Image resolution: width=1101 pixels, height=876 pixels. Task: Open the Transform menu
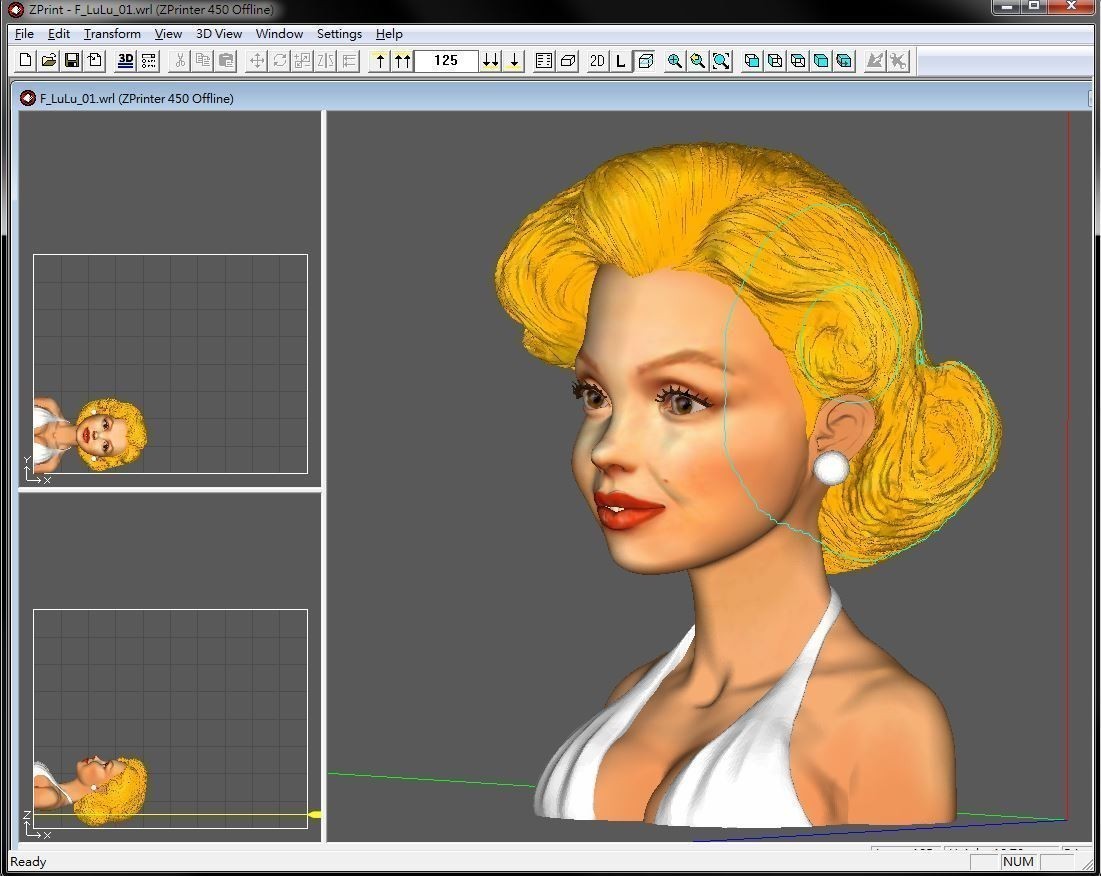coord(112,33)
